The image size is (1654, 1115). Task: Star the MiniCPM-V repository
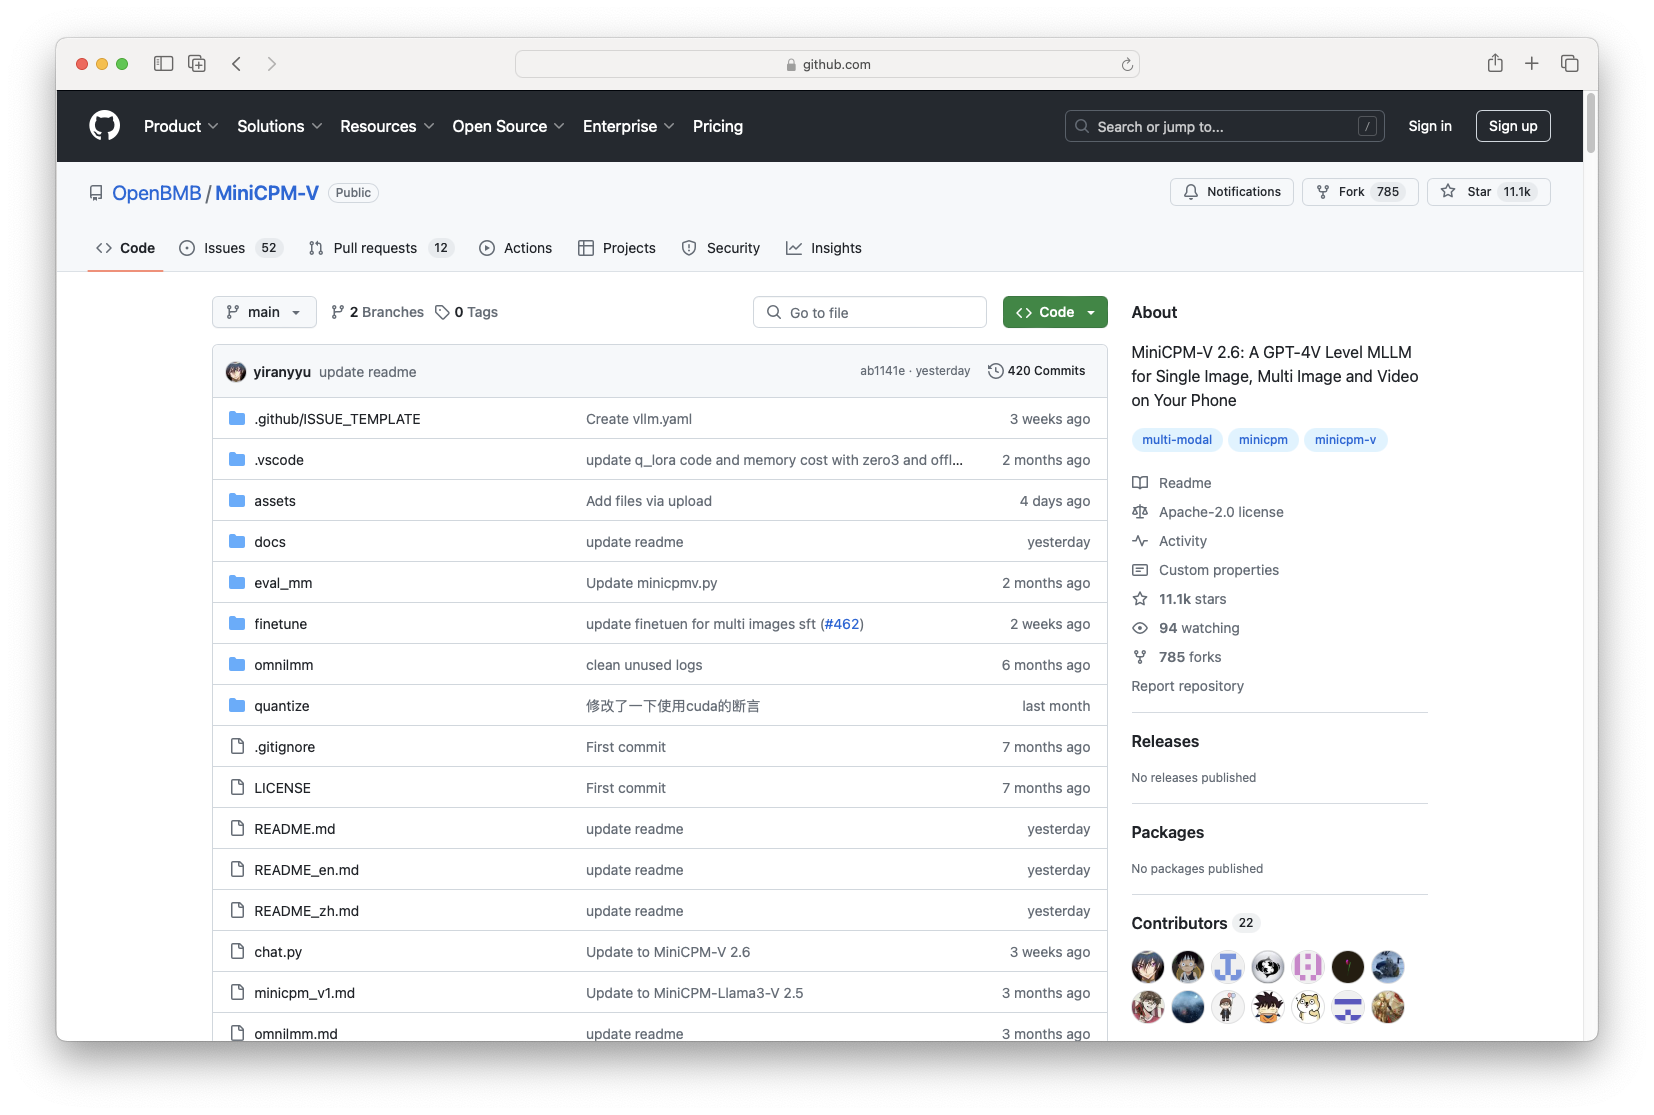(x=1489, y=192)
